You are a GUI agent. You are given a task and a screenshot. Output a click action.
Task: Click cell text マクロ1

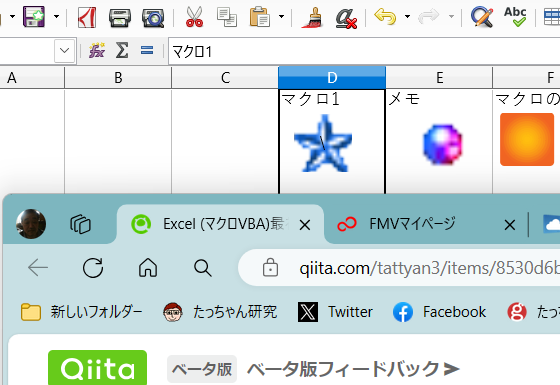pos(310,99)
